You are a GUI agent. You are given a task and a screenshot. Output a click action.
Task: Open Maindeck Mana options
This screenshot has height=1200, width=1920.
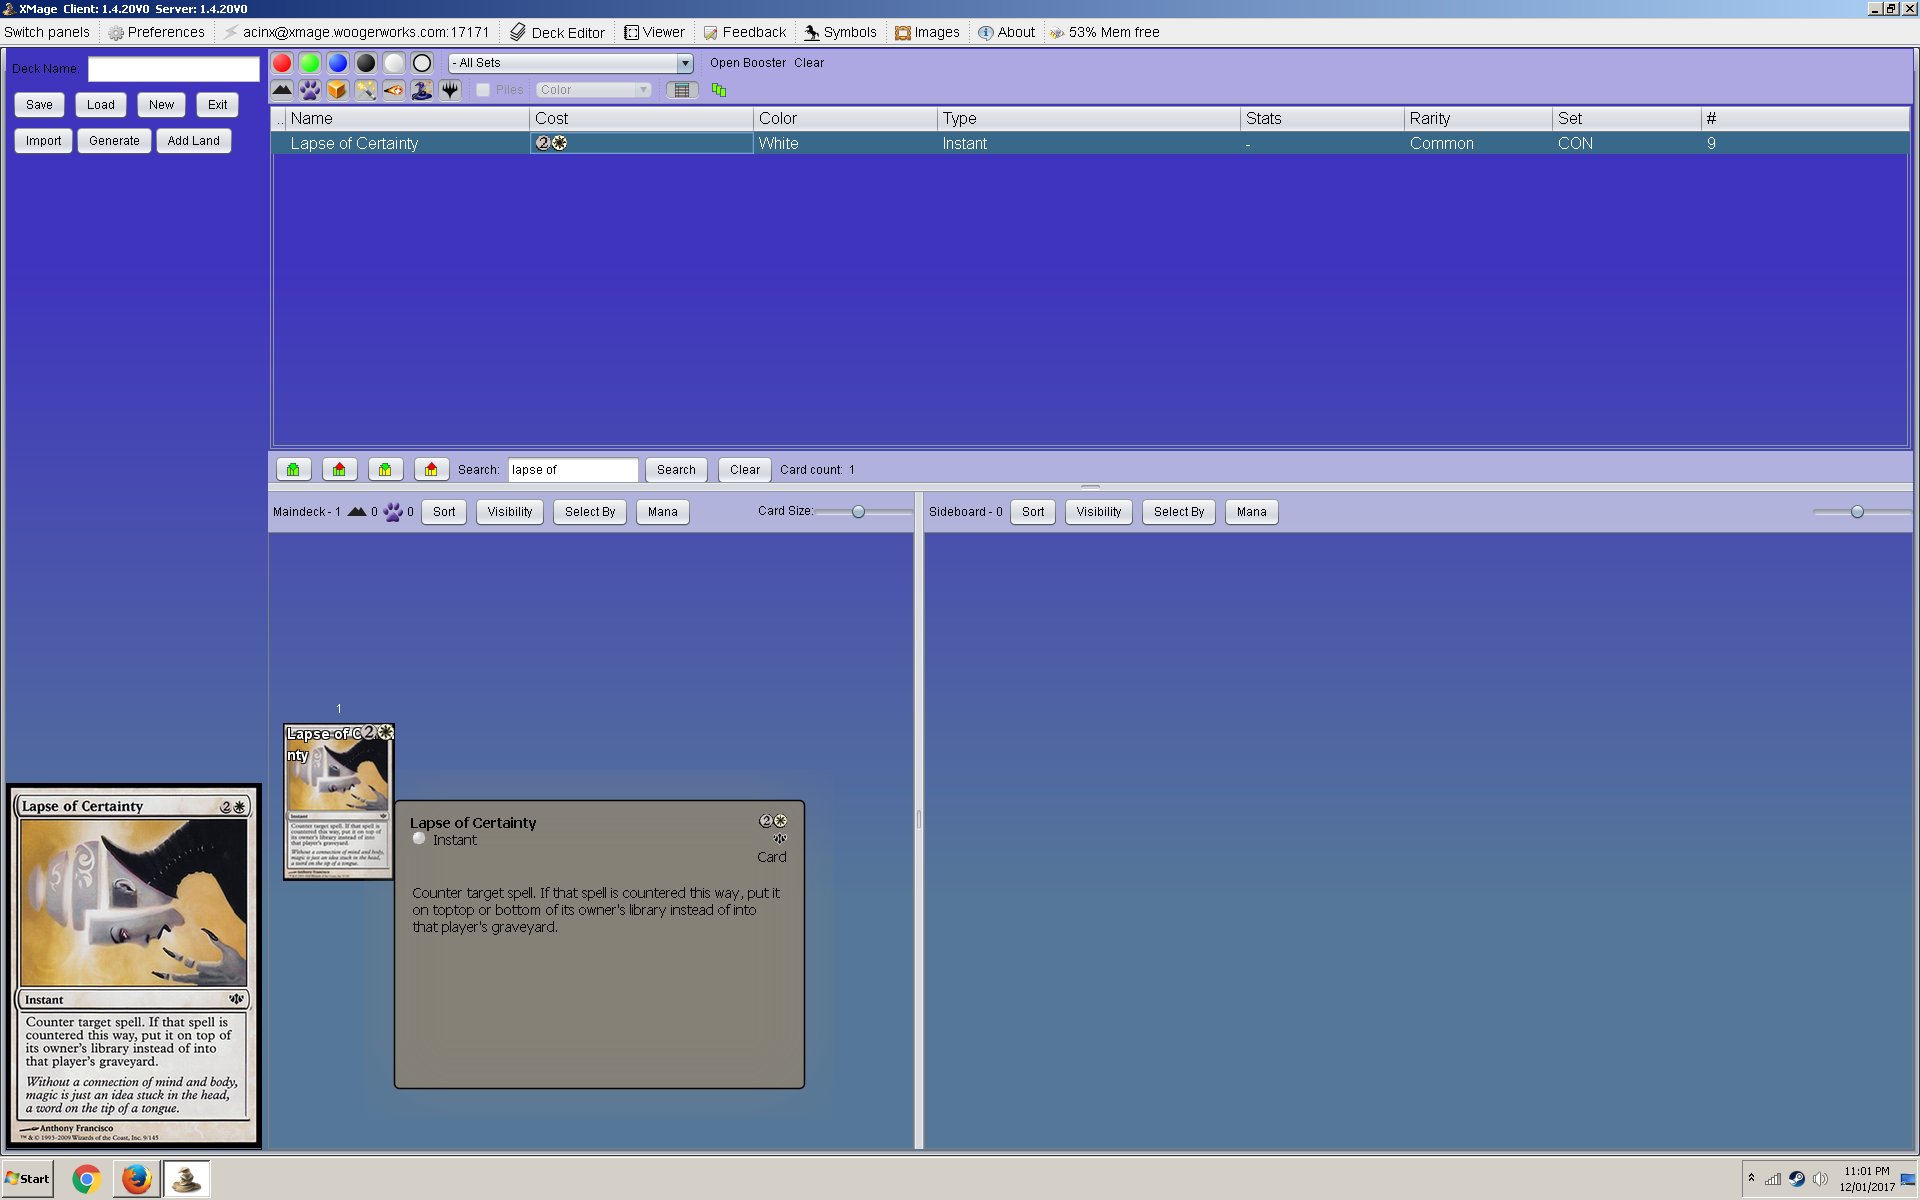tap(663, 512)
